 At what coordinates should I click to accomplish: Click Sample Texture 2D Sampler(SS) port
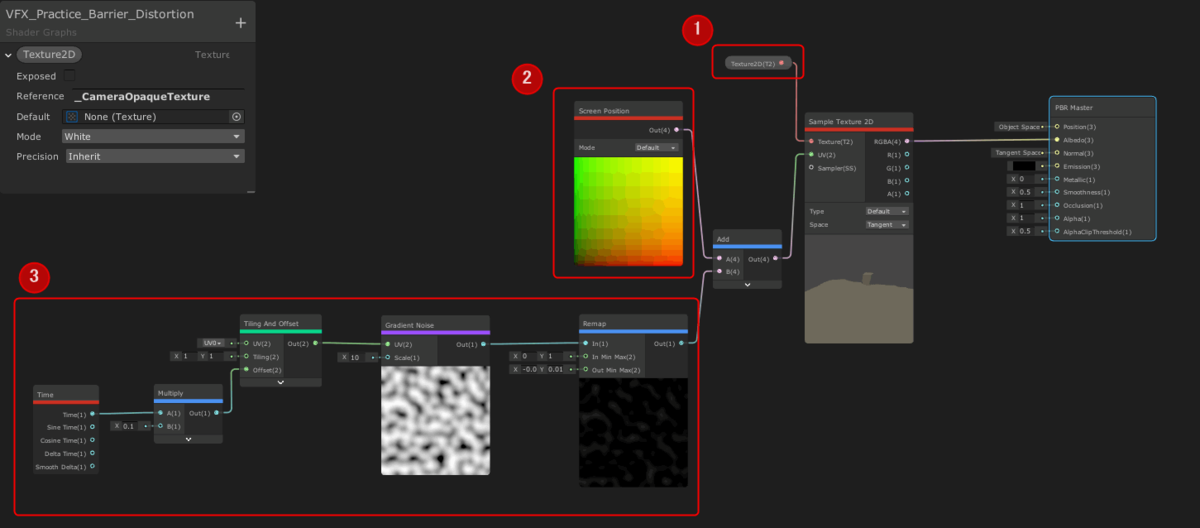[811, 168]
